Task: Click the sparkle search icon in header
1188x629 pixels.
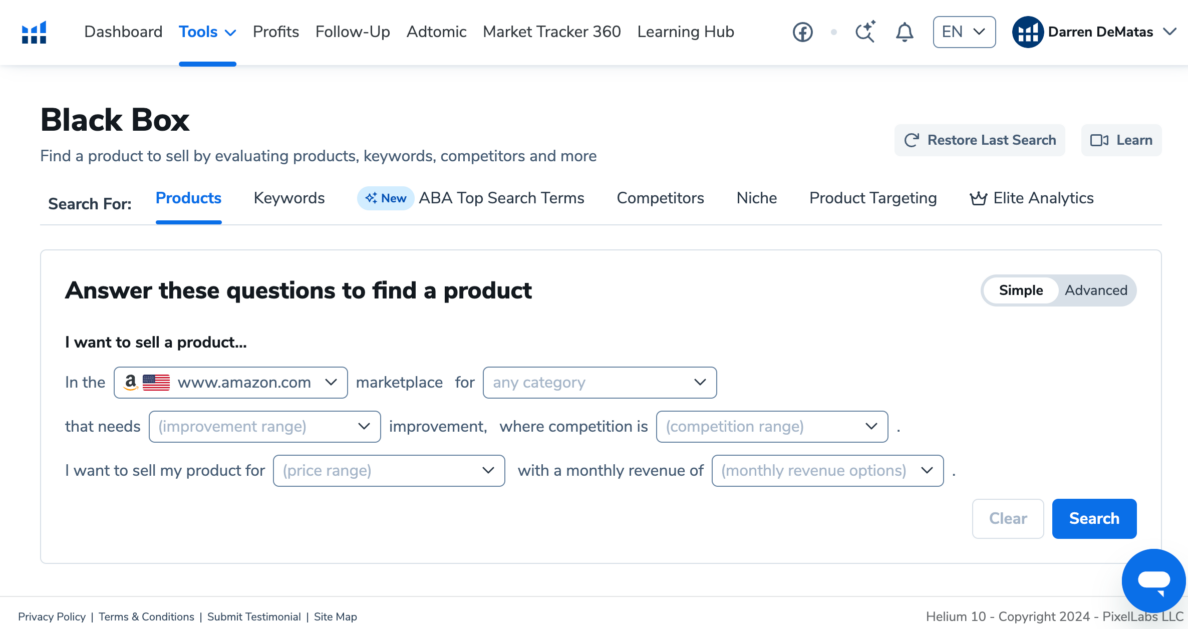Action: [x=865, y=32]
